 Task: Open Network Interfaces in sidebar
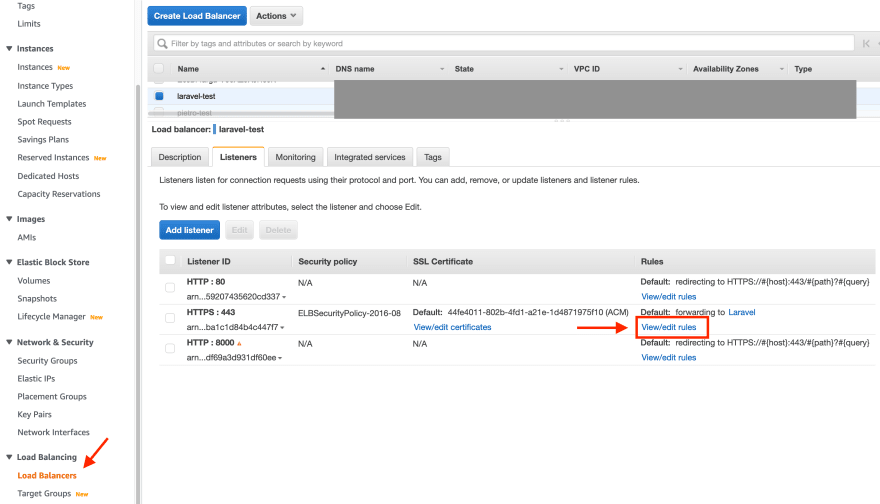coord(53,433)
